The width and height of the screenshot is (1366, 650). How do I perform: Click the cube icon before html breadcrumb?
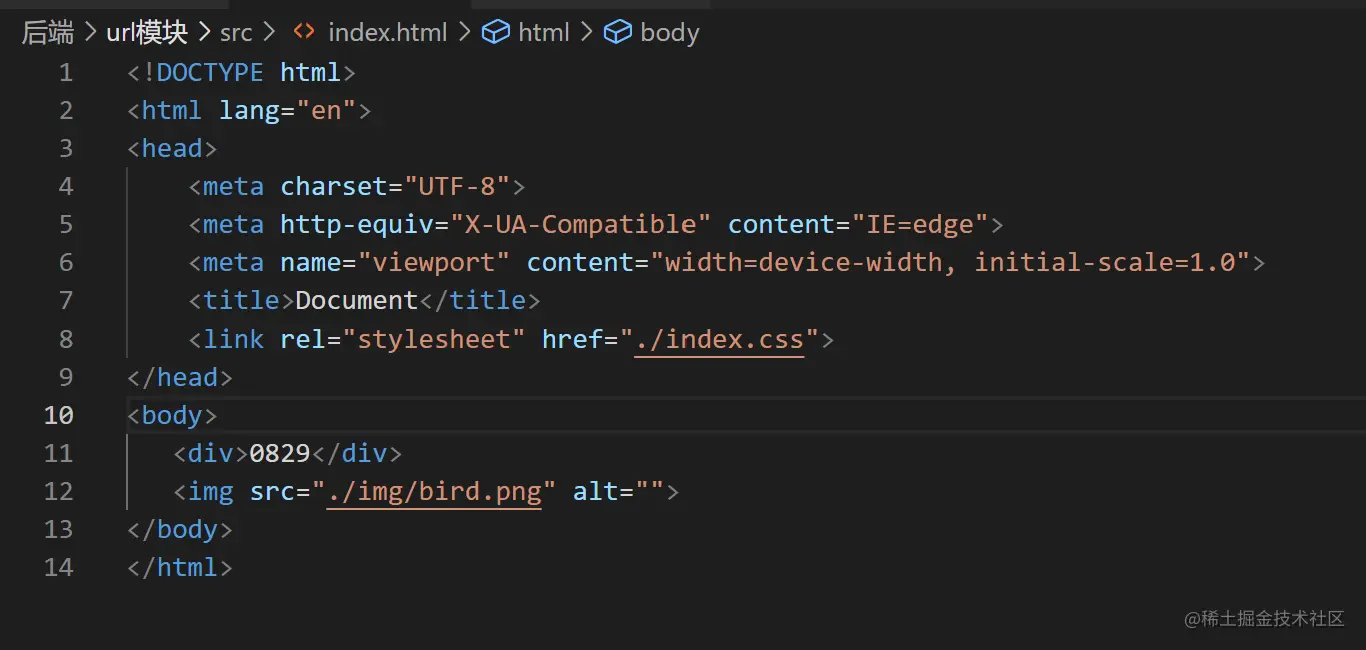(x=495, y=32)
